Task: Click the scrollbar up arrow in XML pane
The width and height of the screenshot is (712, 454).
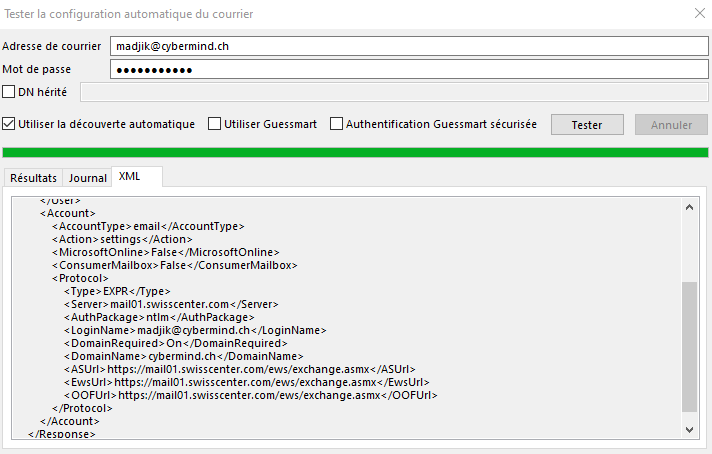Action: point(689,206)
